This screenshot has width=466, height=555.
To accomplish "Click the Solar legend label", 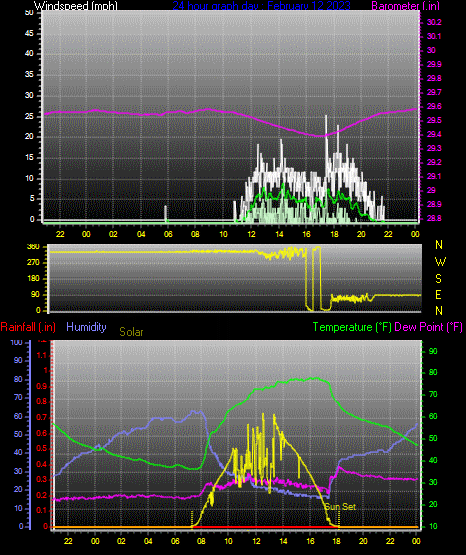I will tap(131, 332).
